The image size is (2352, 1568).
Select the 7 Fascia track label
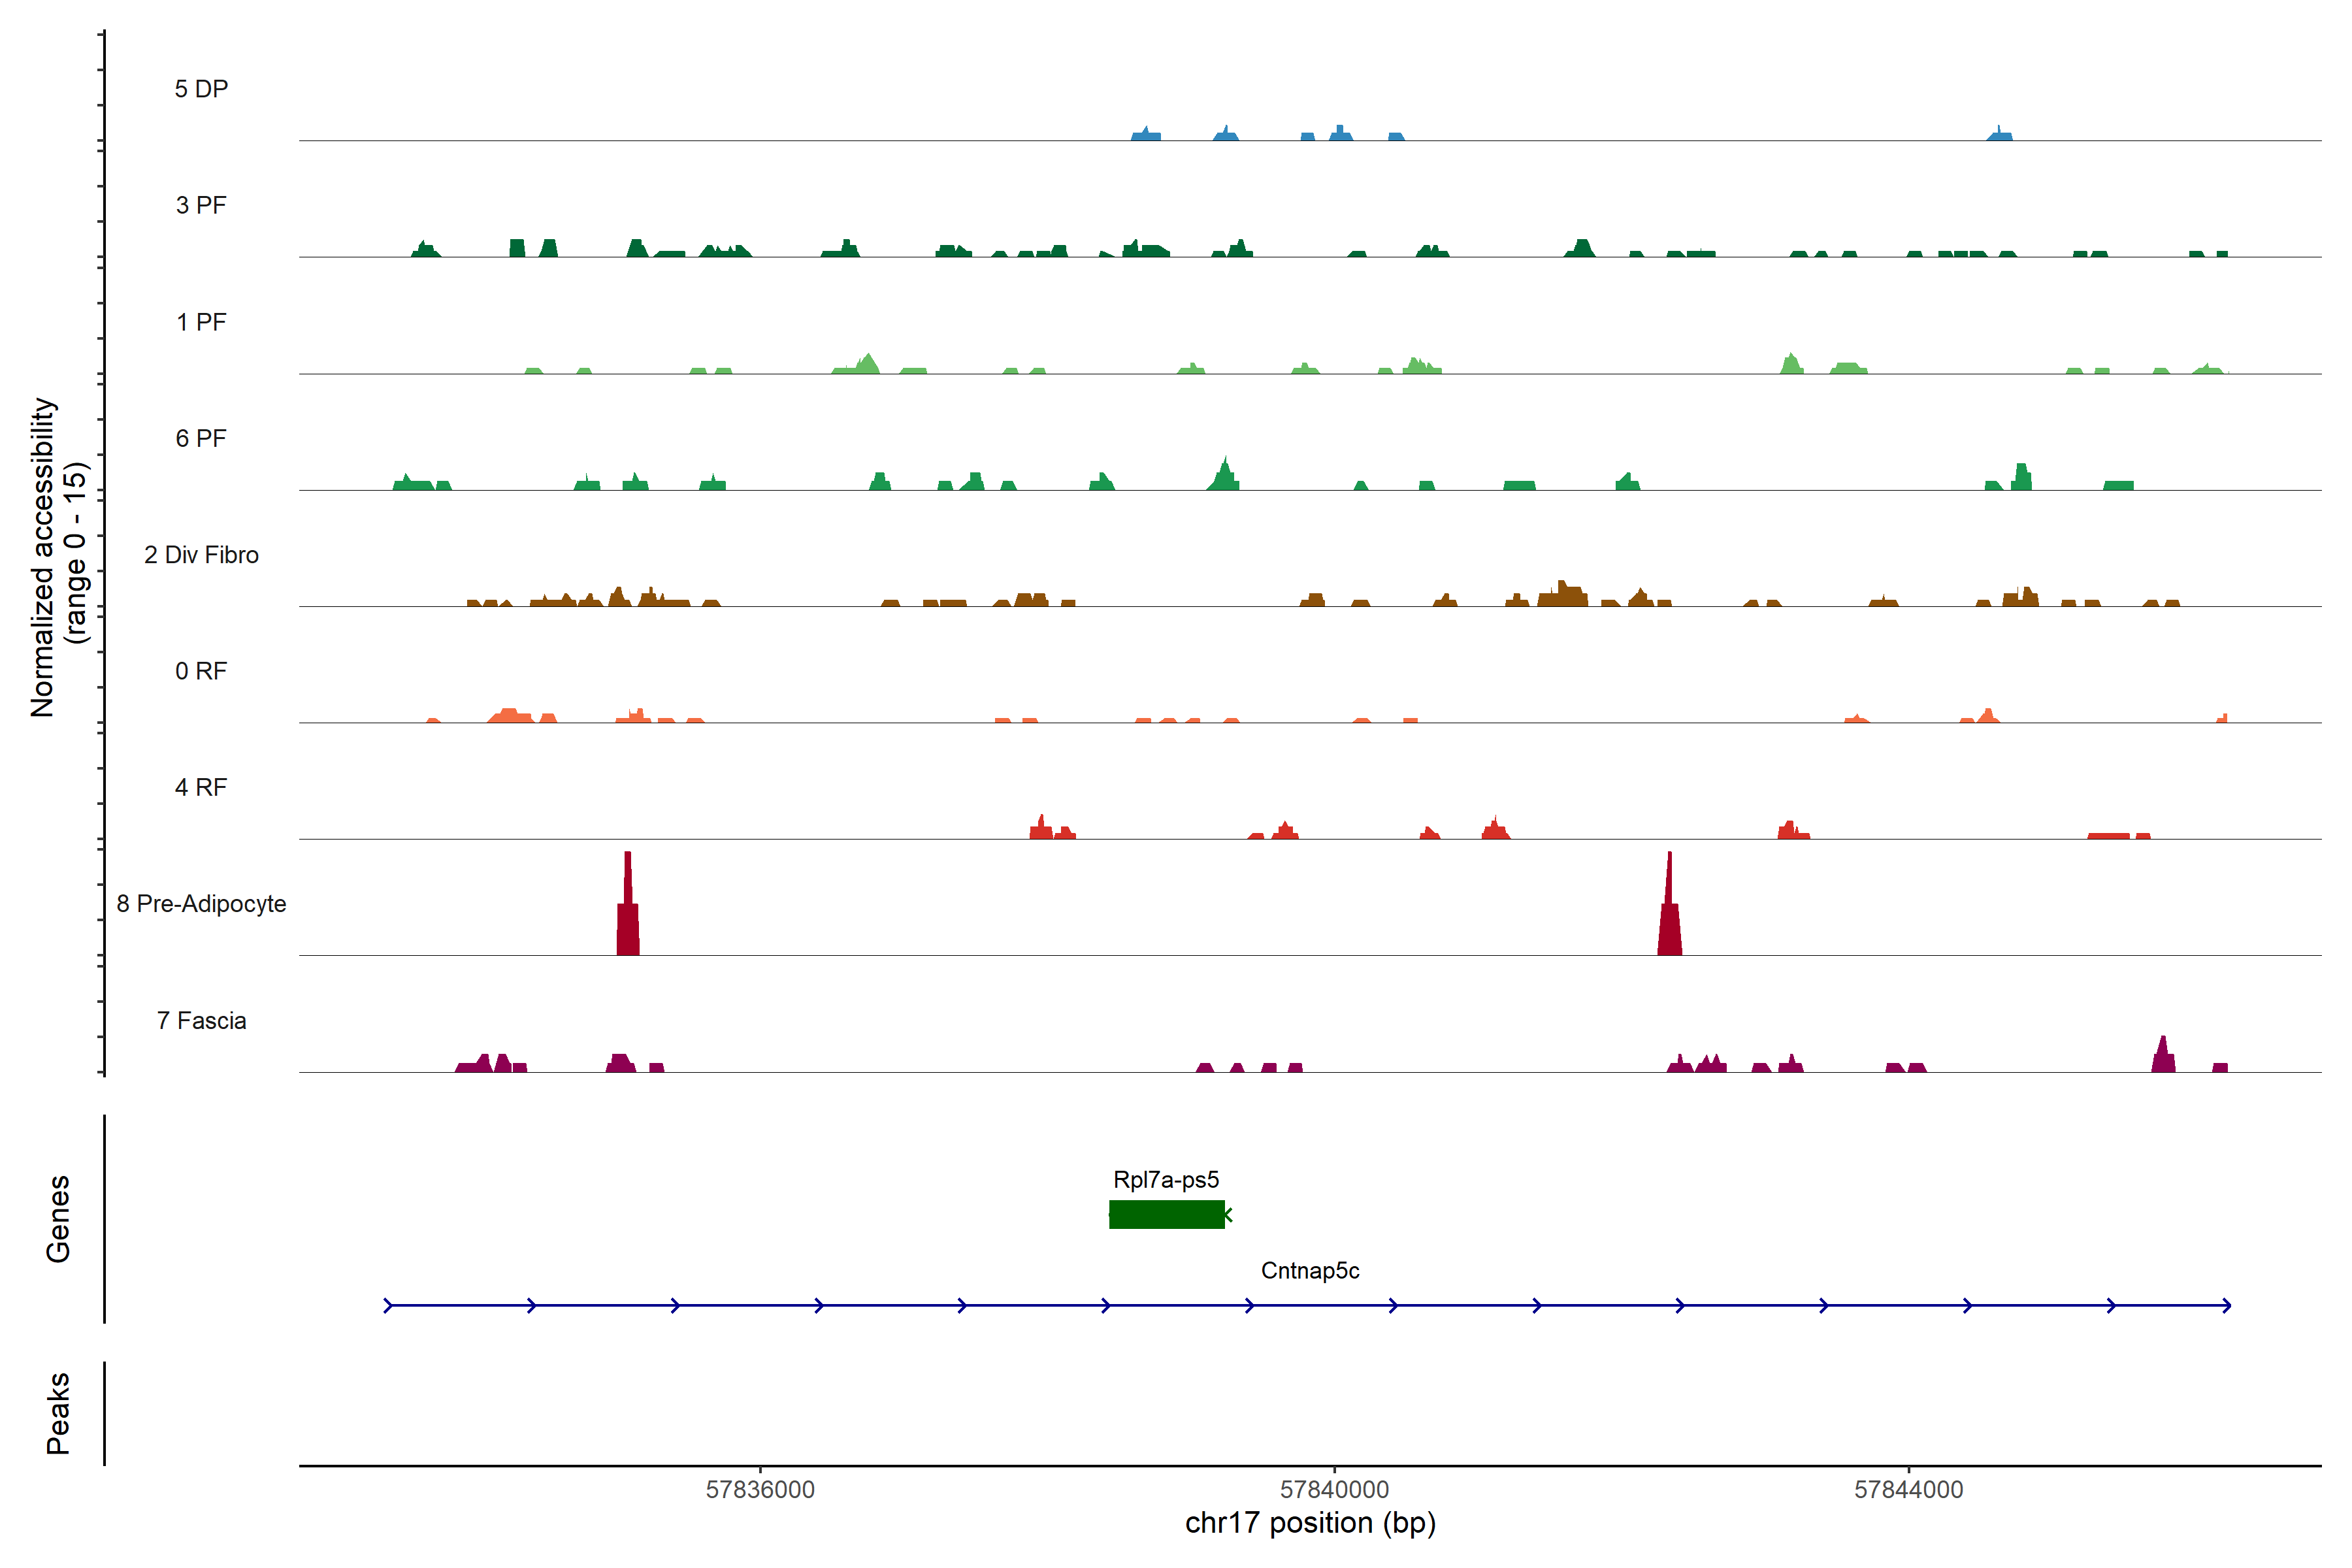click(201, 1020)
